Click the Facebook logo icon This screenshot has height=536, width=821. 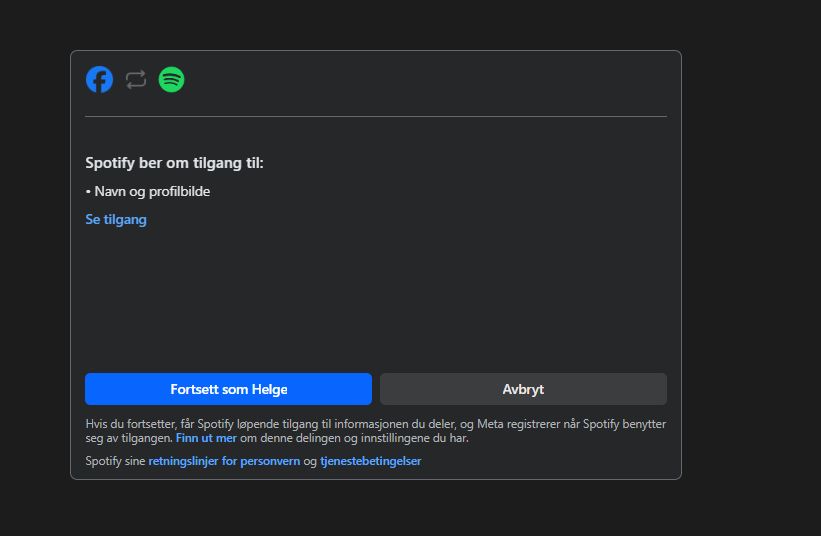(99, 80)
